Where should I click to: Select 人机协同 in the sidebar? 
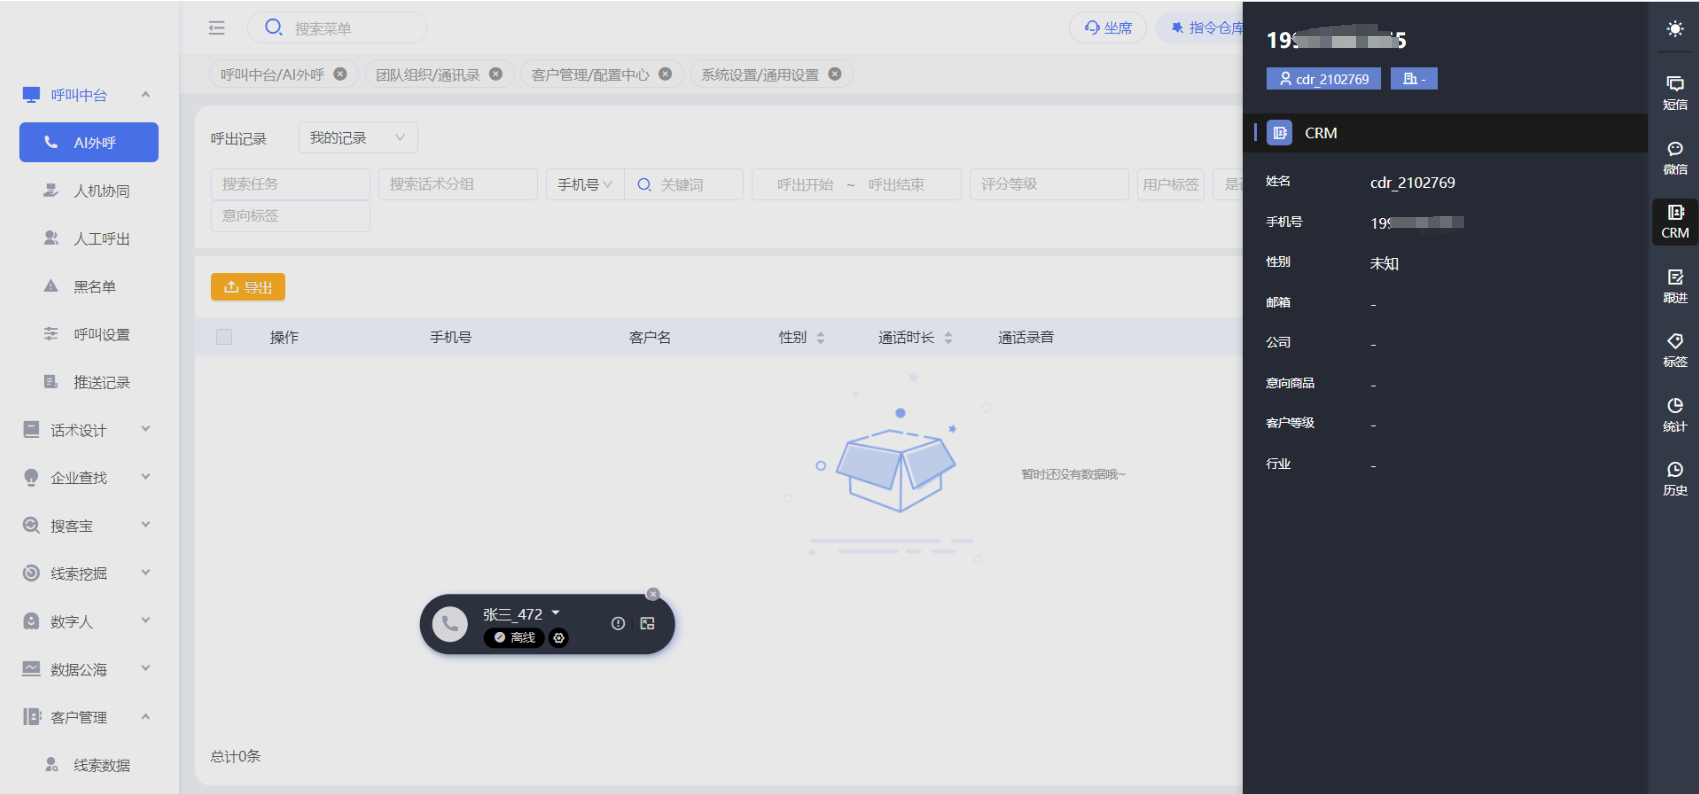click(101, 191)
